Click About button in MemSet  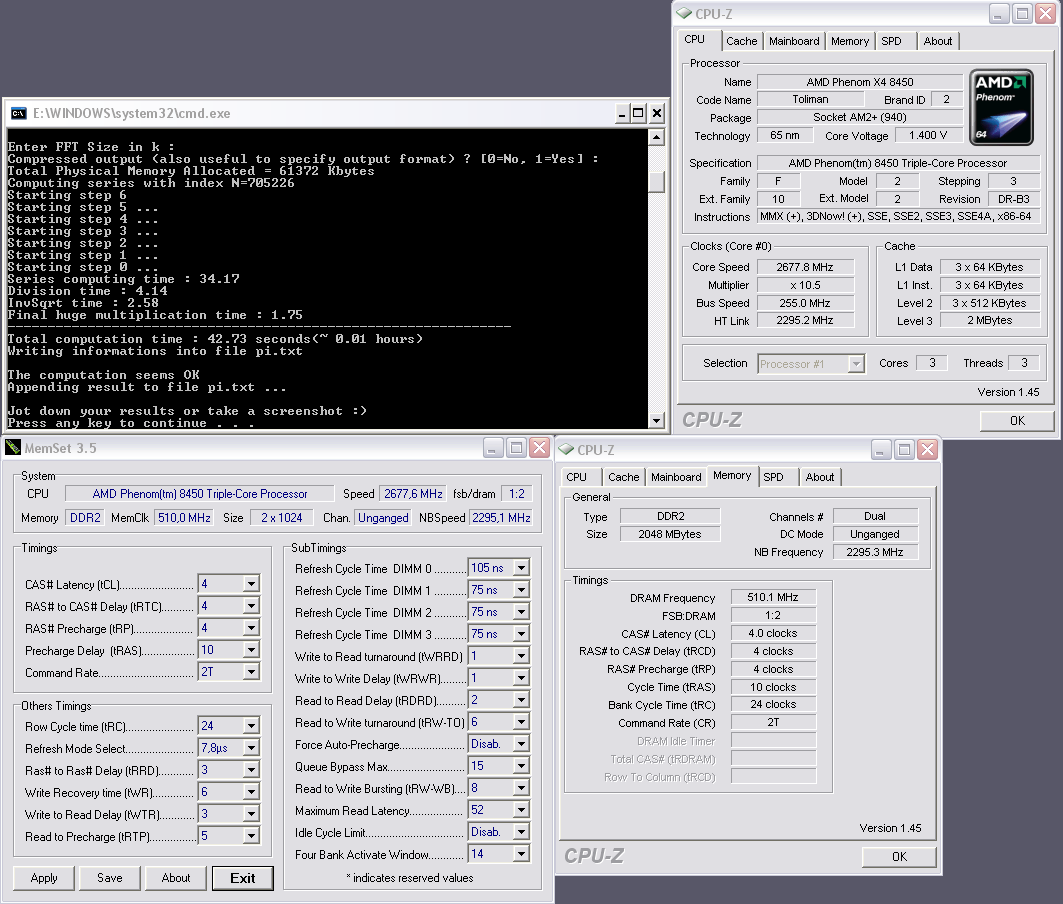pyautogui.click(x=176, y=878)
